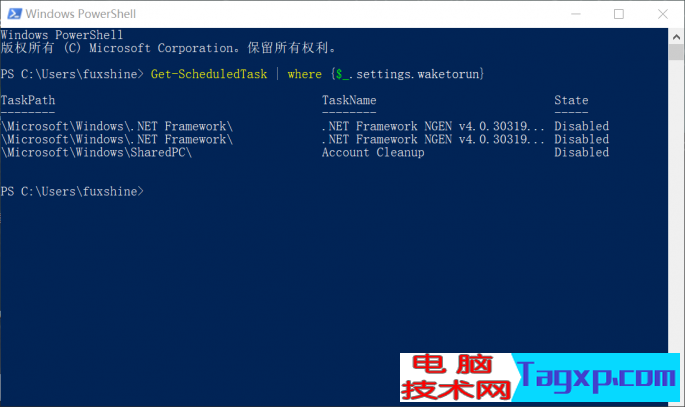
Task: Click the Tagxp.com watermark text
Action: tap(598, 379)
